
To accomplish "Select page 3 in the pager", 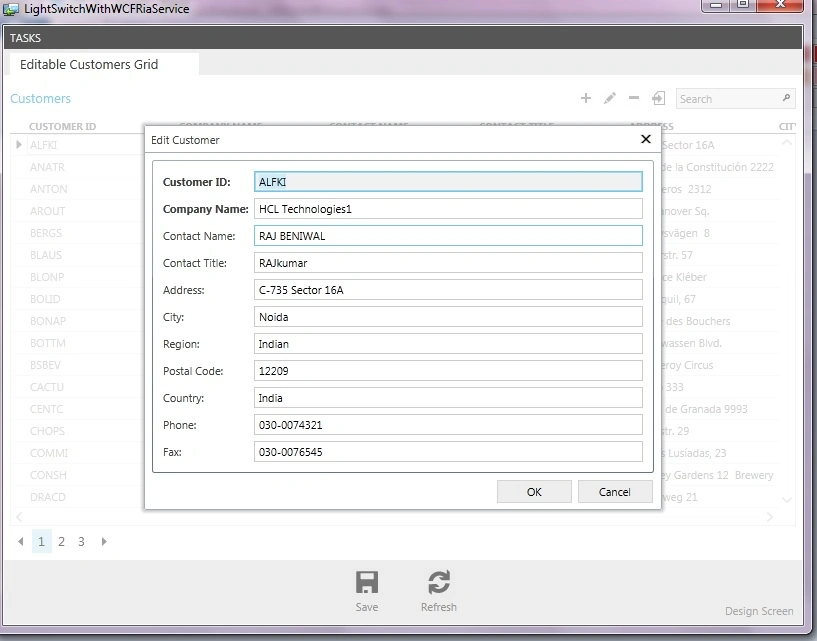I will [81, 541].
